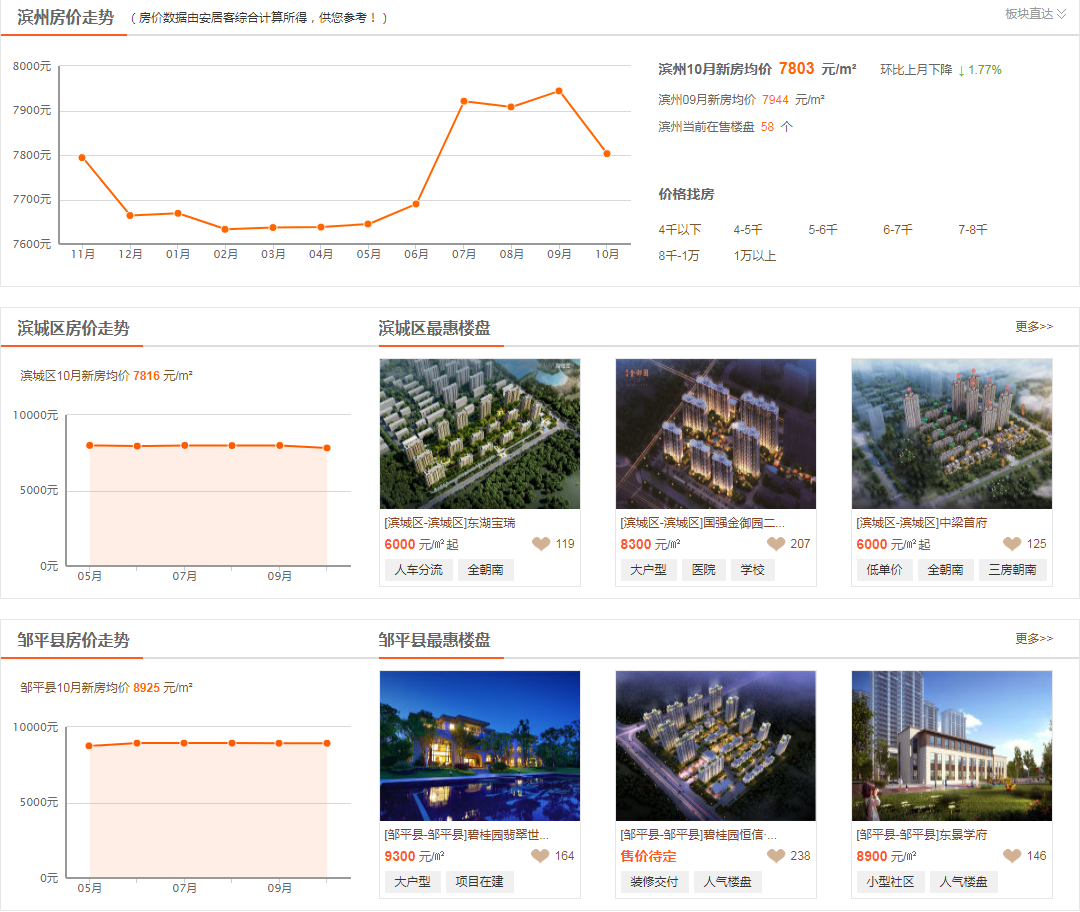Click the 人车分流 tag under 东湖宝瑞
The width and height of the screenshot is (1080, 912).
point(417,569)
